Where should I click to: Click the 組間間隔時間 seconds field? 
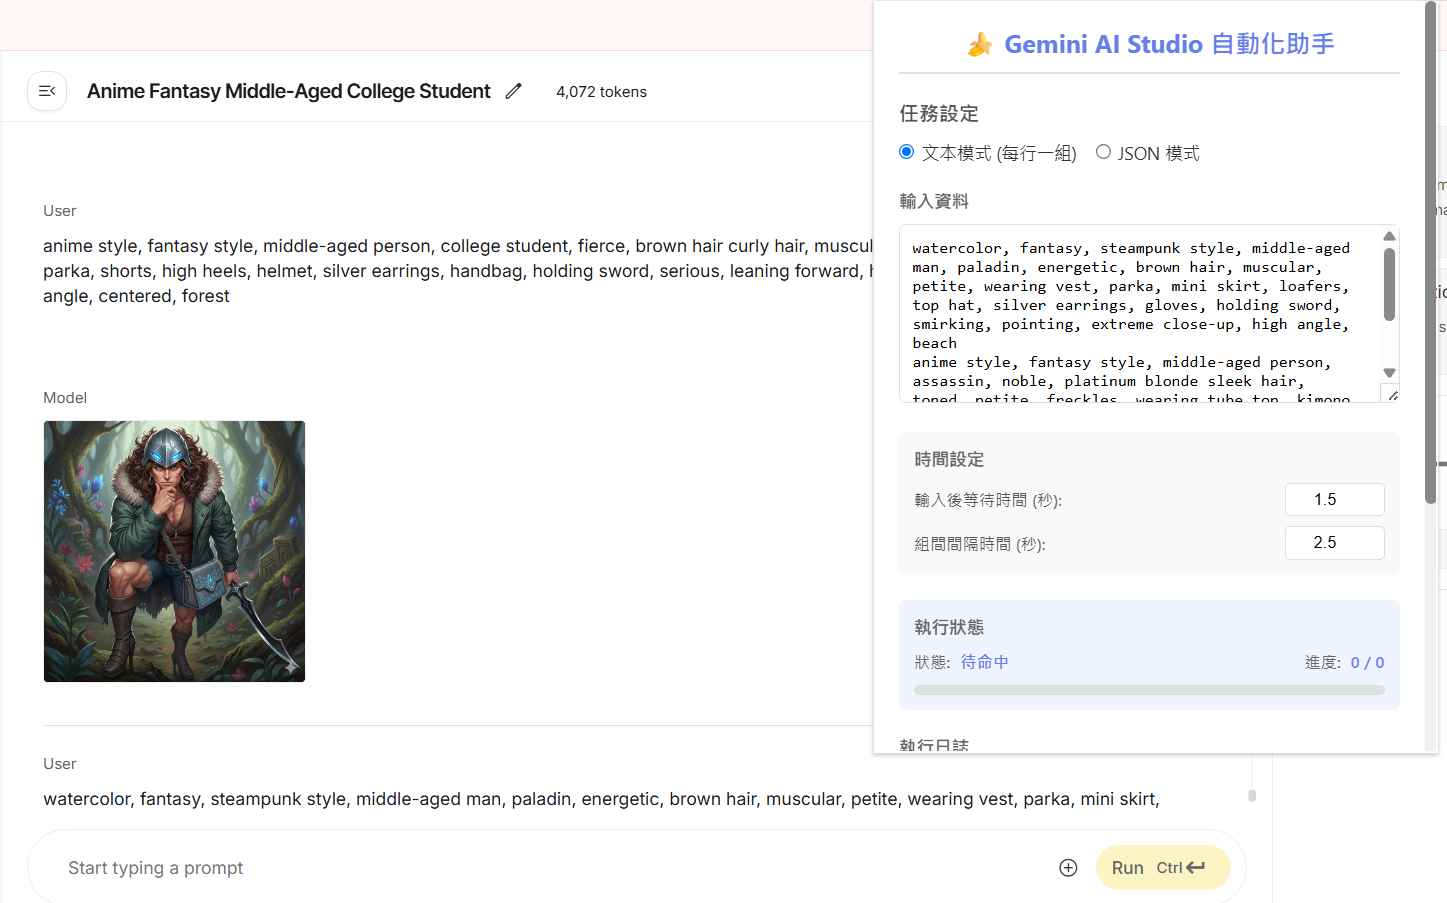(x=1334, y=543)
